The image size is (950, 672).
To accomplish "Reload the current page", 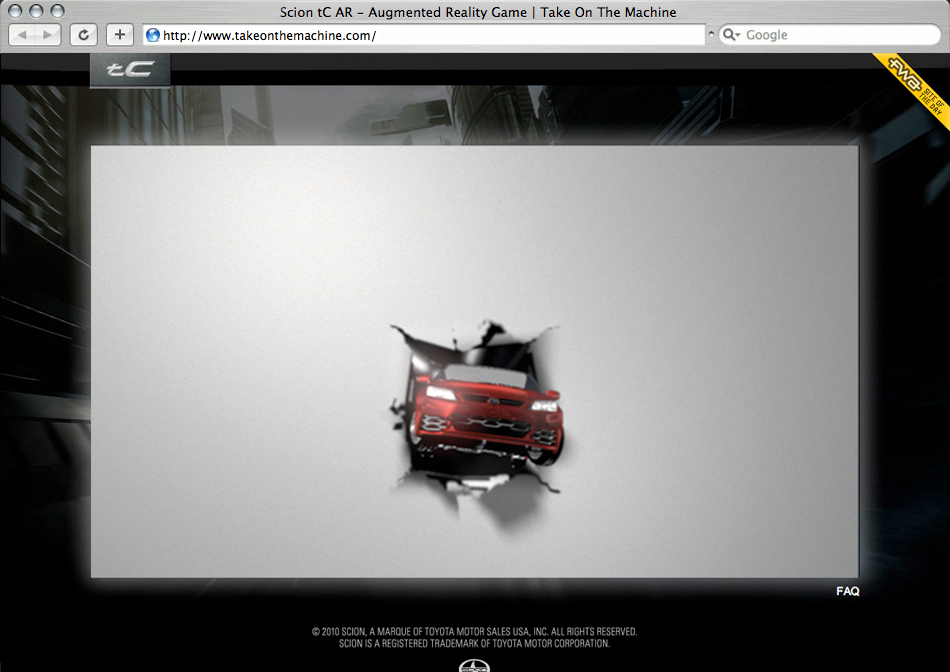I will pyautogui.click(x=83, y=35).
